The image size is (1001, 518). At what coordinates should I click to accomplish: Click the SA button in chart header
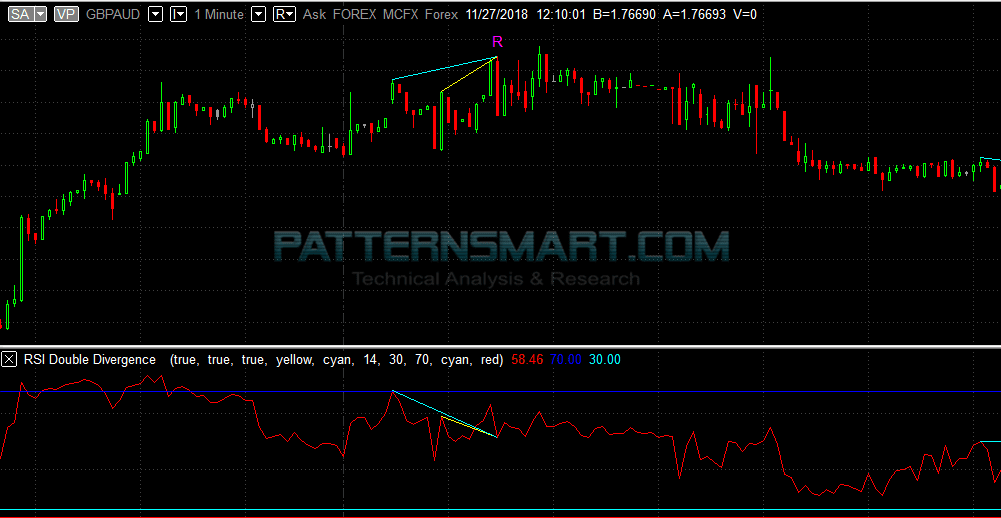click(19, 14)
